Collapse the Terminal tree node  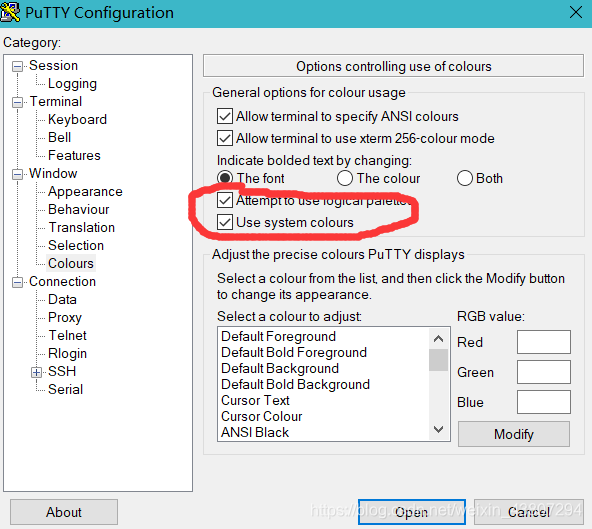click(17, 102)
